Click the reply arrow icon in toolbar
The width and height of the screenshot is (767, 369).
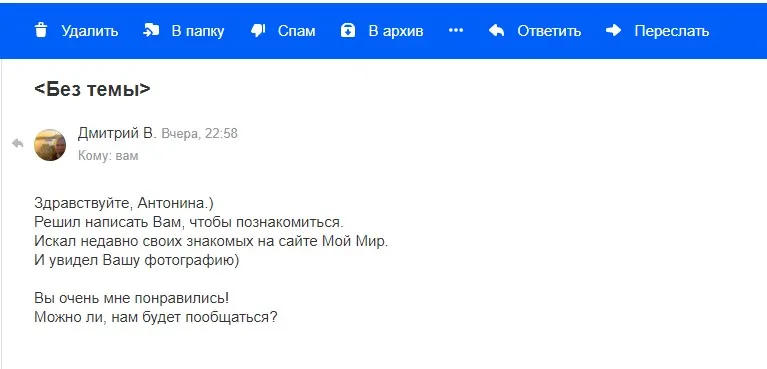(496, 31)
